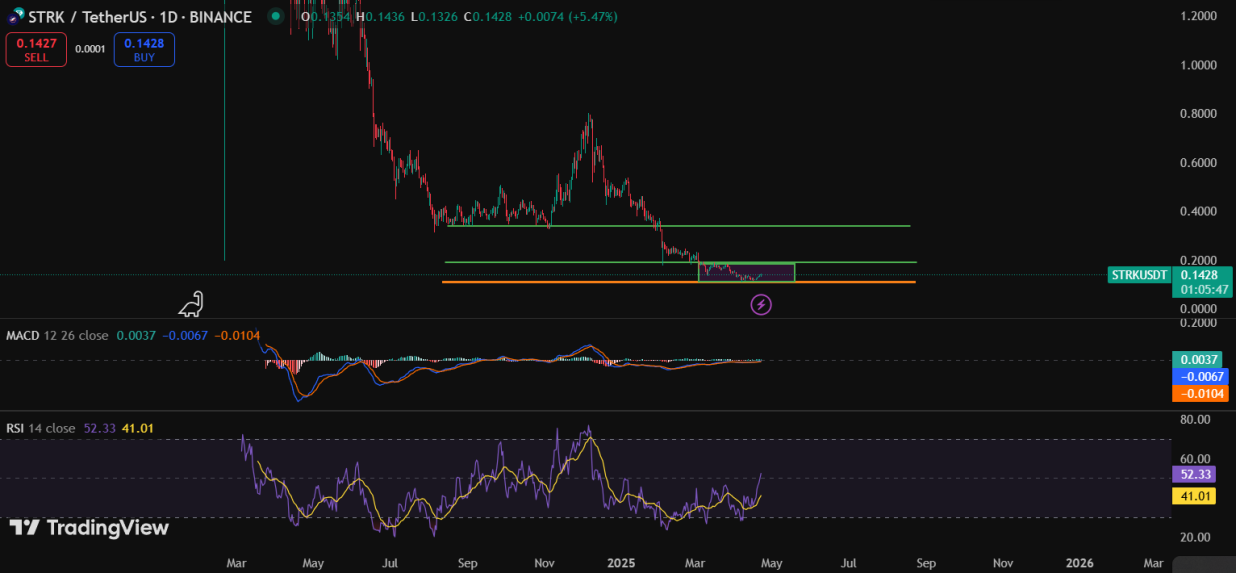Click the 0.8000 price axis label

pyautogui.click(x=1199, y=114)
